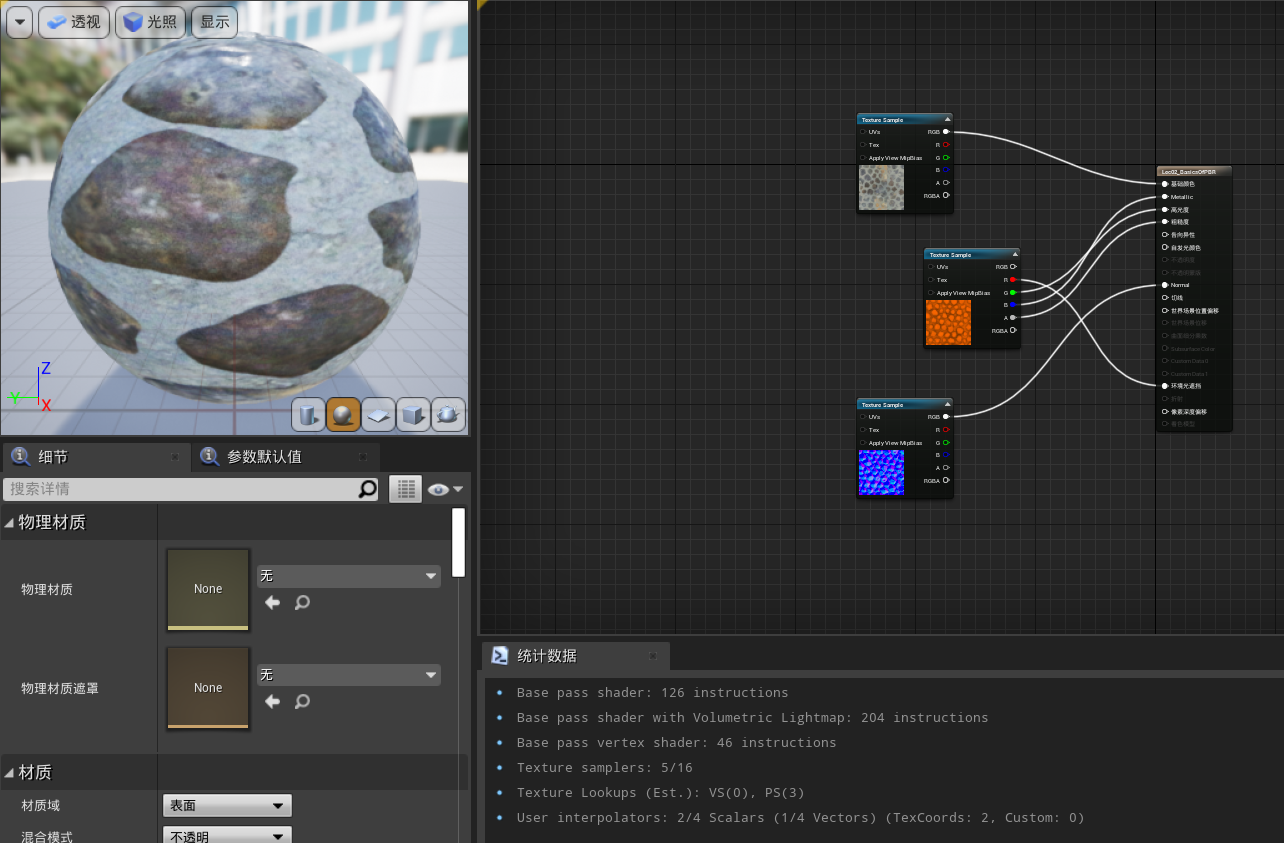Viewport: 1284px width, 843px height.
Task: Collapse the 材质 category section
Action: 10,772
